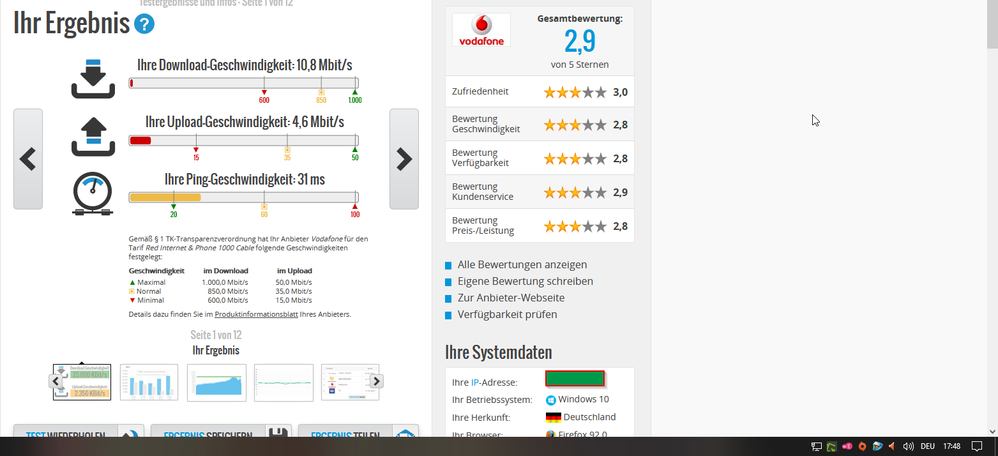
Task: Click the floppy disk save icon
Action: tap(278, 433)
